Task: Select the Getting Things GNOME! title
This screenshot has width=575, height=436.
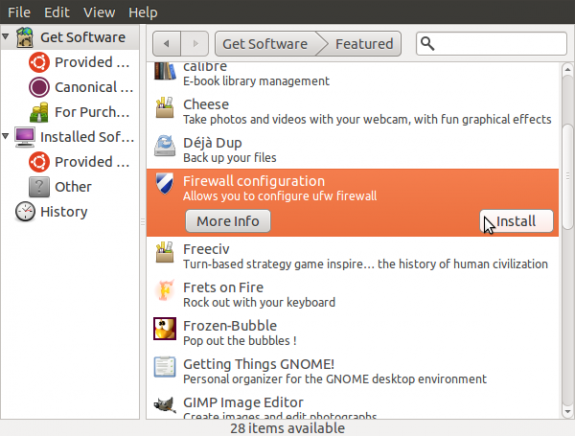Action: click(259, 364)
